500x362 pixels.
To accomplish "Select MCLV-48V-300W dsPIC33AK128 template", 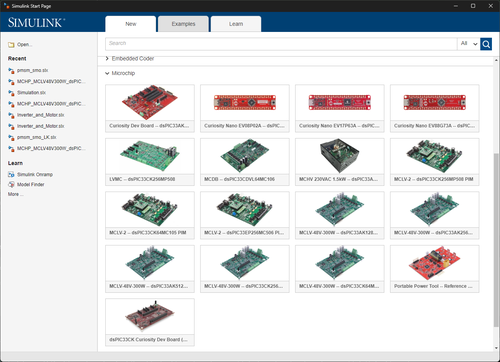I will (x=340, y=215).
